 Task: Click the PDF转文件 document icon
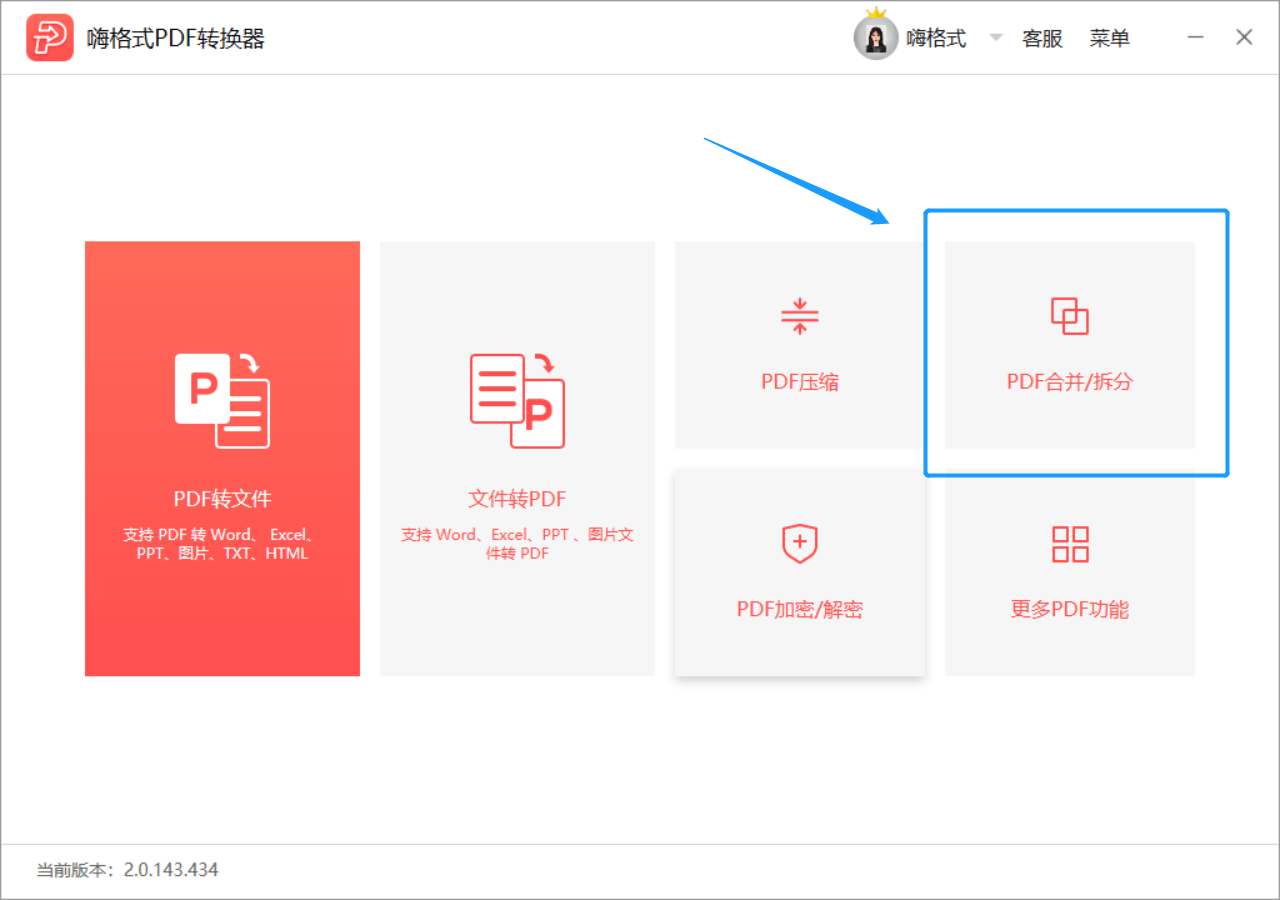tap(222, 400)
